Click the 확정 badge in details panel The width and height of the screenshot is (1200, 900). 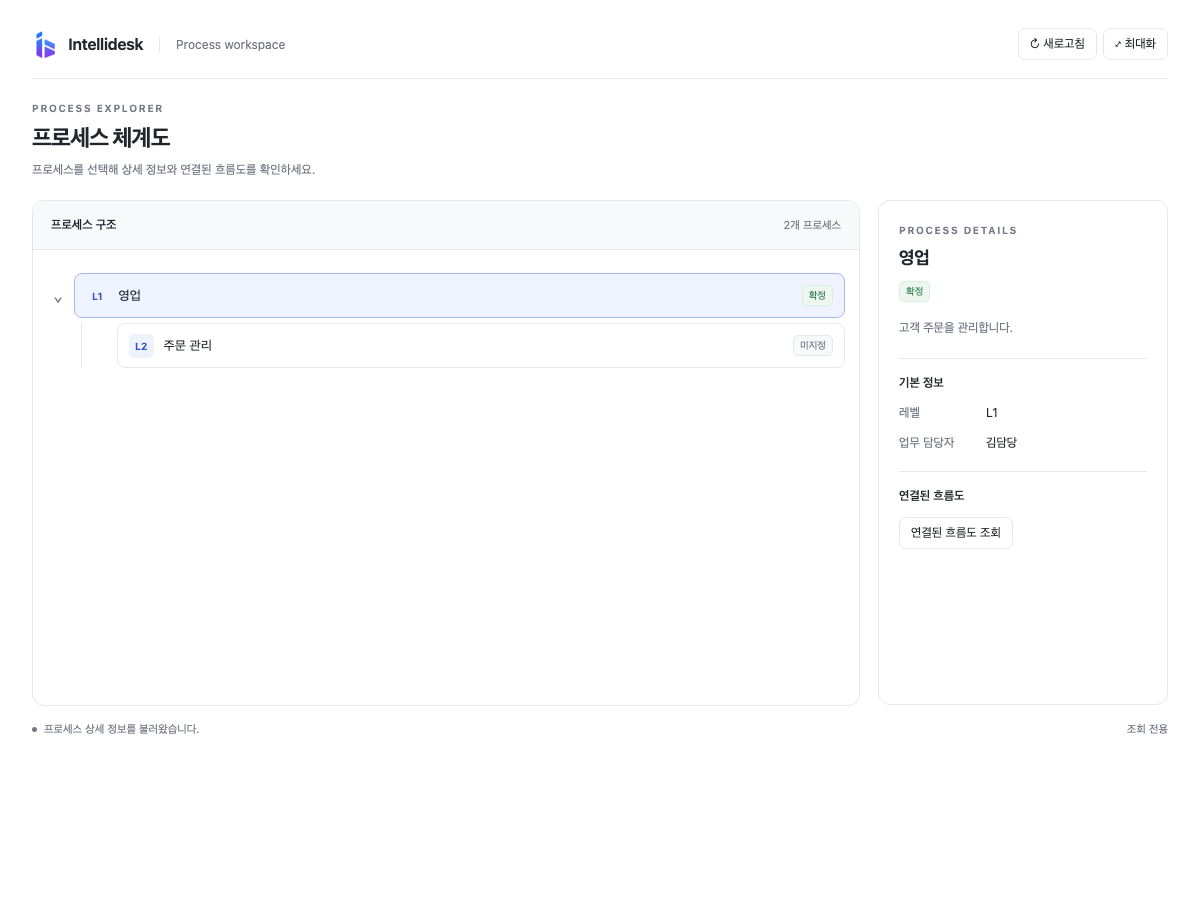pyautogui.click(x=914, y=291)
